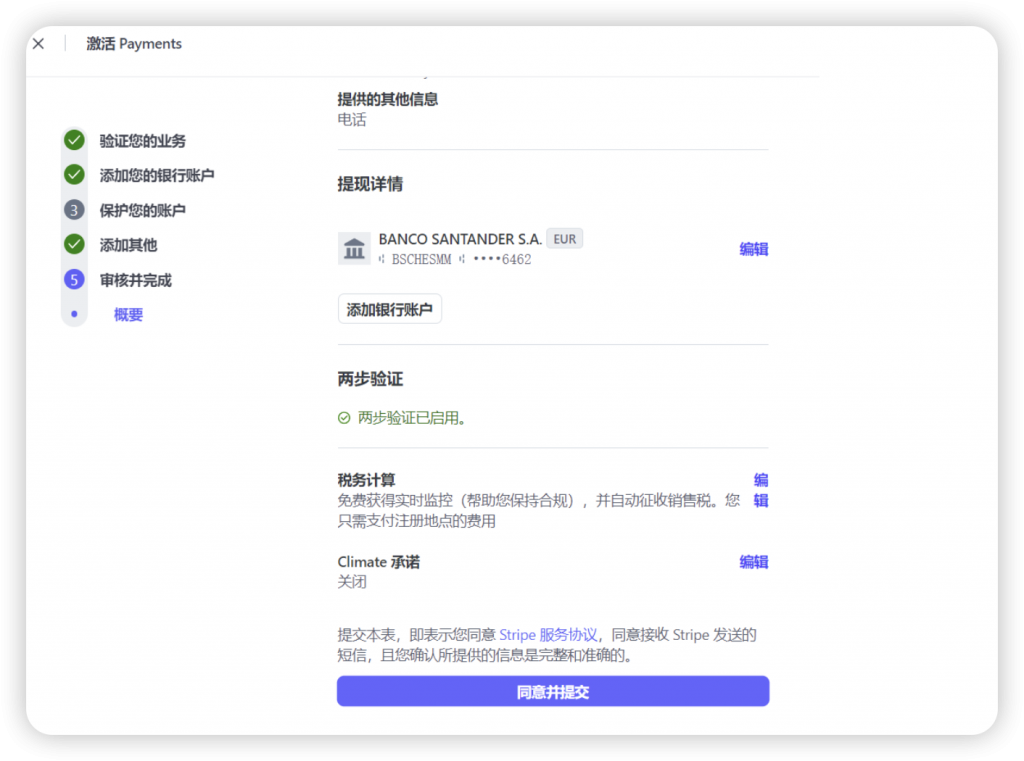Click the green check icon beside 添加您的银行账户

[x=74, y=174]
